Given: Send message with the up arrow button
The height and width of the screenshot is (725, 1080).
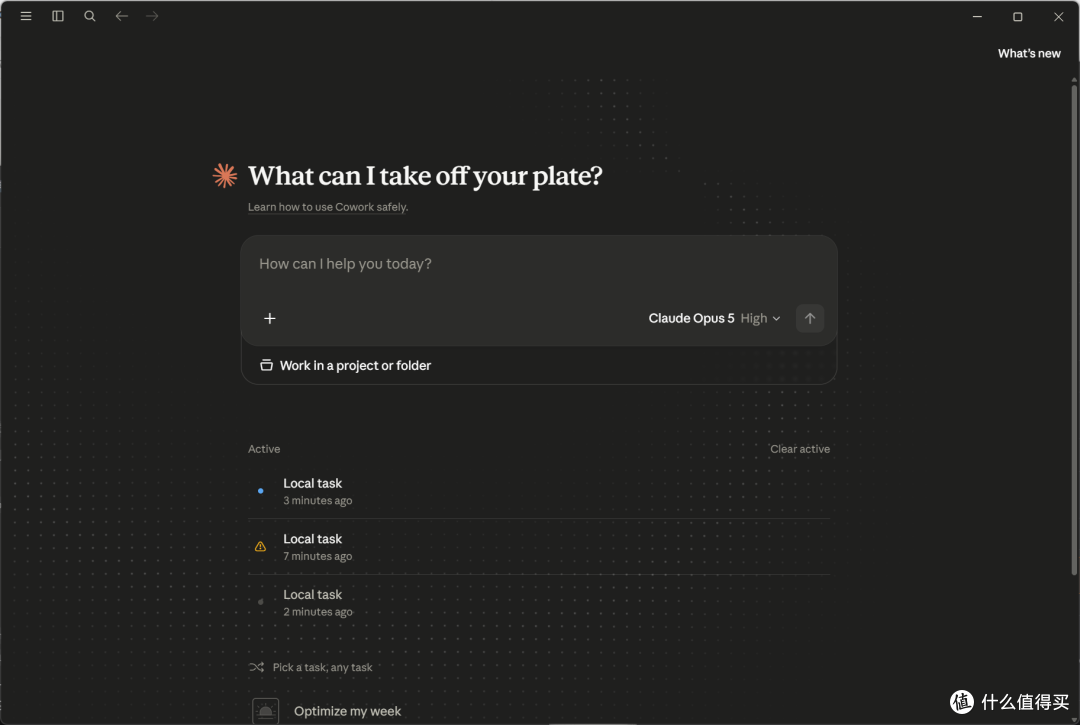Looking at the screenshot, I should click(x=810, y=318).
